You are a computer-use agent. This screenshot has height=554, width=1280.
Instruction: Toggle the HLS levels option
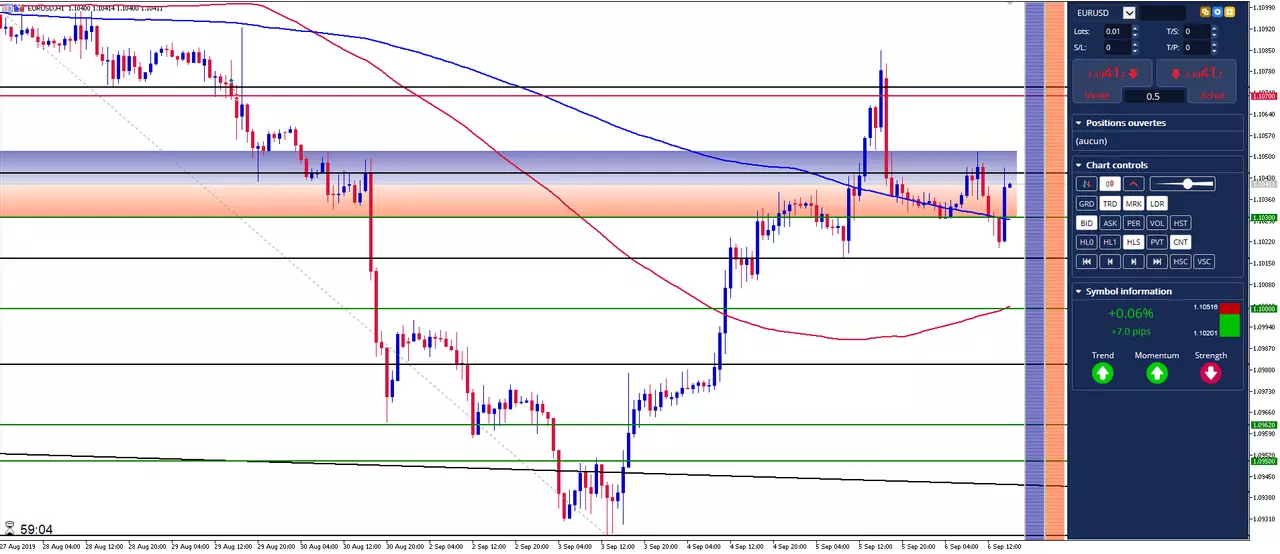(1133, 242)
